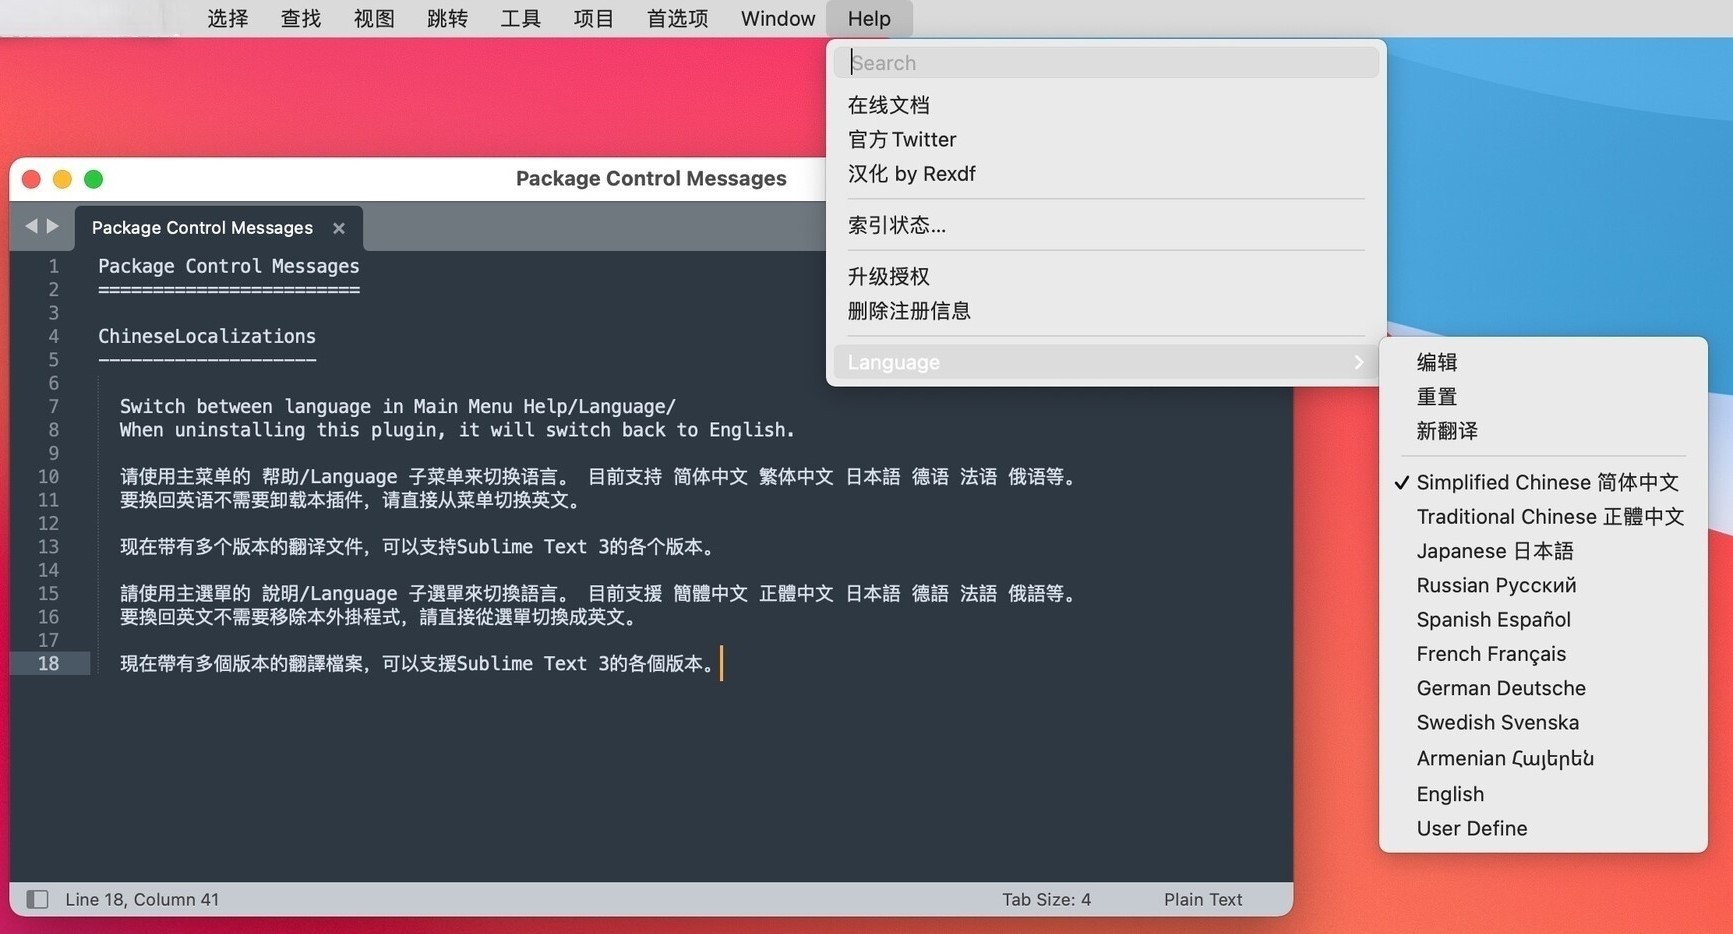Switch language to French Français
Image resolution: width=1733 pixels, height=934 pixels.
(1543, 653)
